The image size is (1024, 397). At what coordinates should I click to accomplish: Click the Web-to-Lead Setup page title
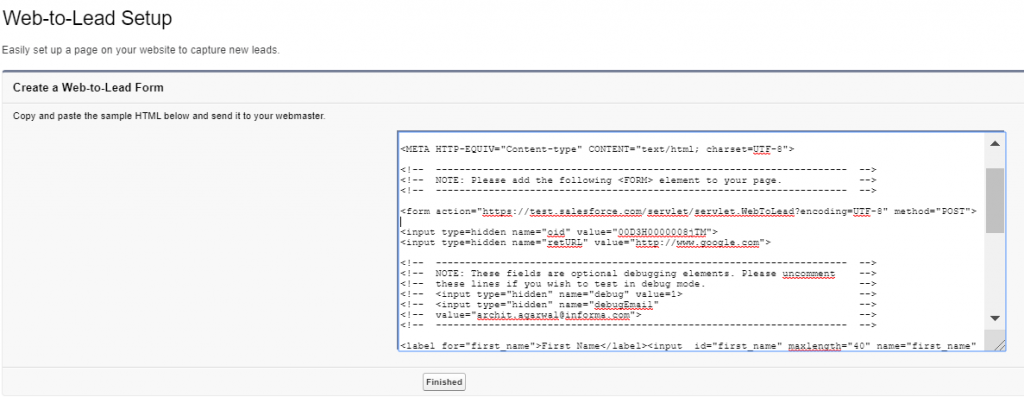coord(88,18)
